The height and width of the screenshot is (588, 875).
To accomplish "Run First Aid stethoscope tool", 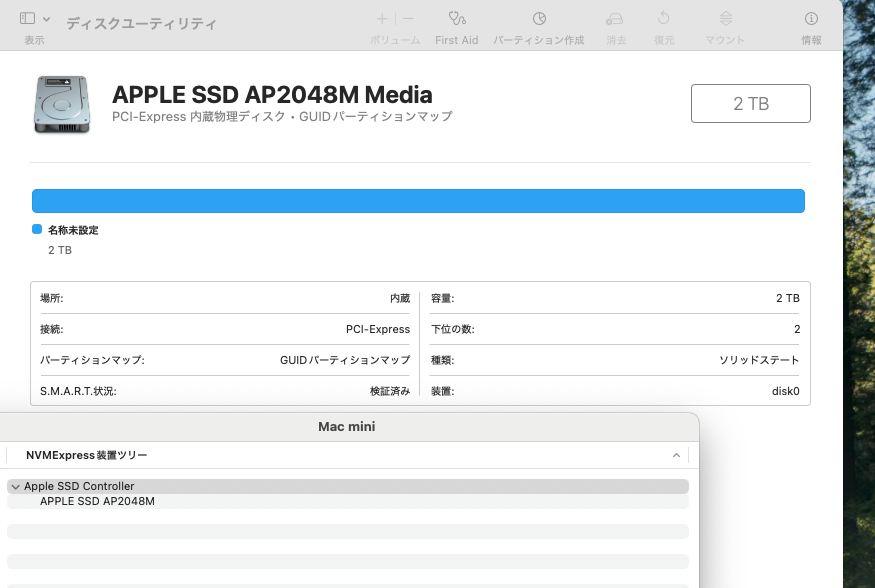I will (x=457, y=19).
